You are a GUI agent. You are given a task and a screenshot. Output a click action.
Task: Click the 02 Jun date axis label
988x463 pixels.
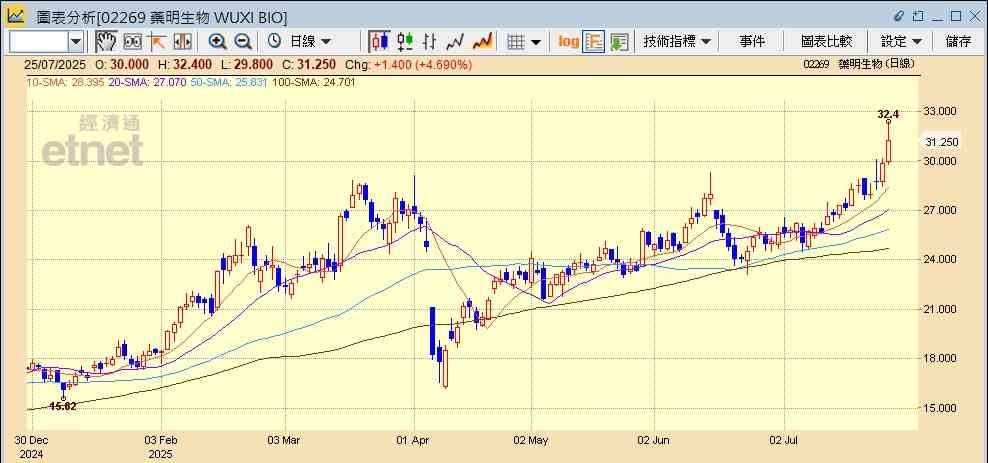pyautogui.click(x=653, y=440)
